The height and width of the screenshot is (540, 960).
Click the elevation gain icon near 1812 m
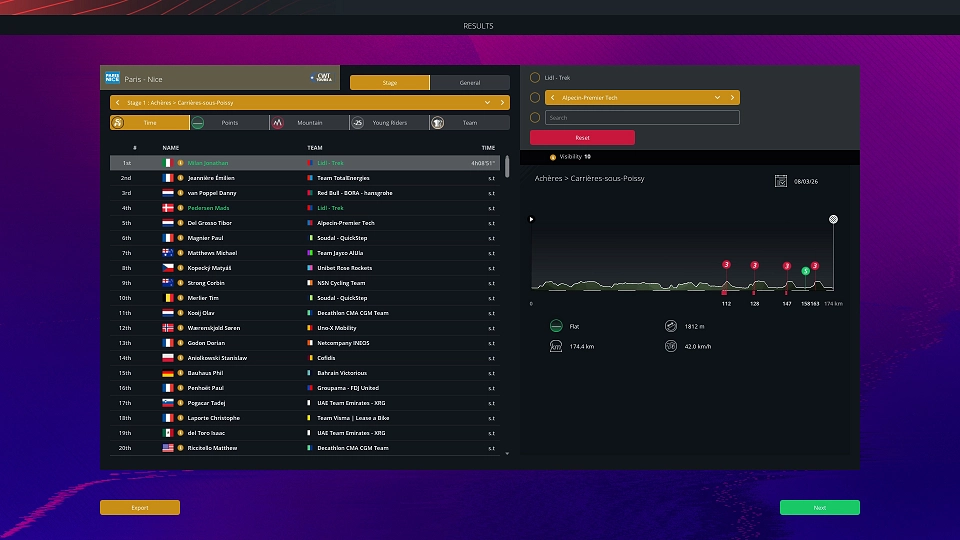click(671, 326)
